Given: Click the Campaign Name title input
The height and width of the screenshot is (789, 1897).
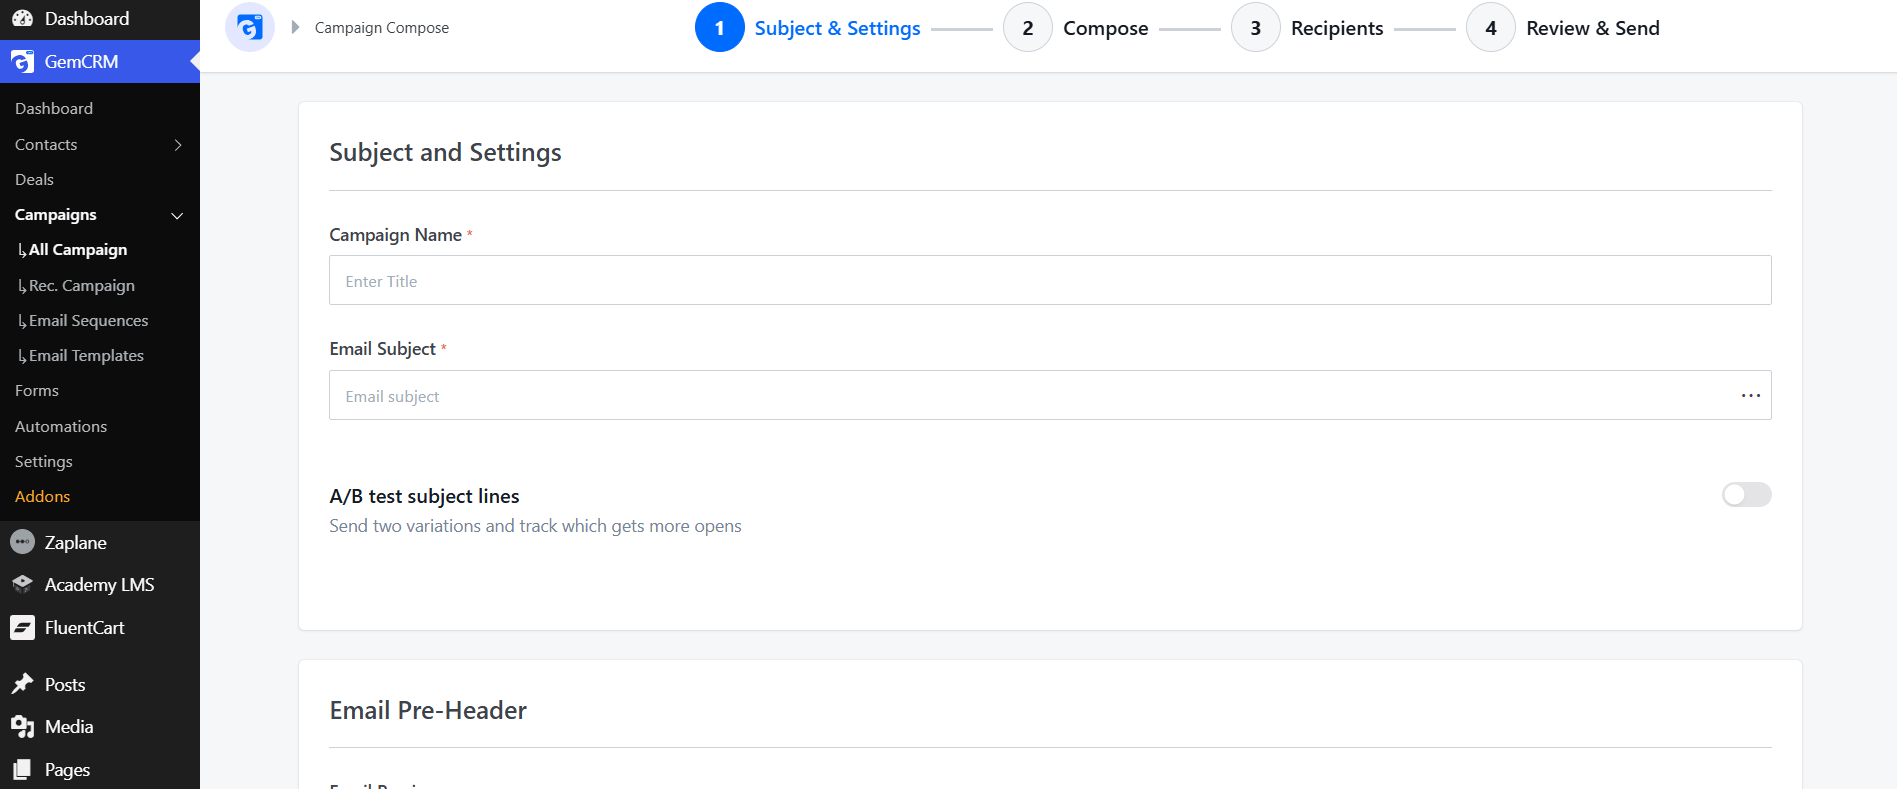Looking at the screenshot, I should (1050, 280).
